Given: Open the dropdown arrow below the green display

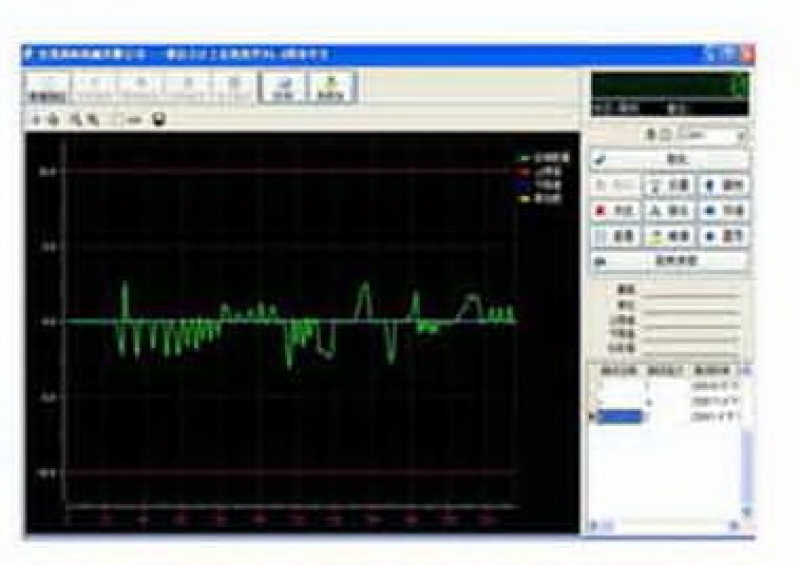Looking at the screenshot, I should [741, 135].
